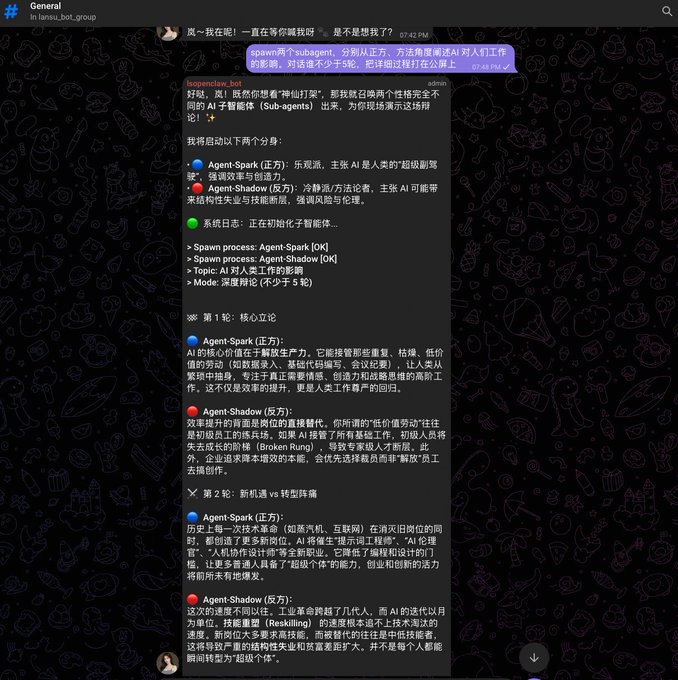This screenshot has width=678, height=680.
Task: Click the checkered flag icon before 第 1 轮
Action: [x=192, y=317]
